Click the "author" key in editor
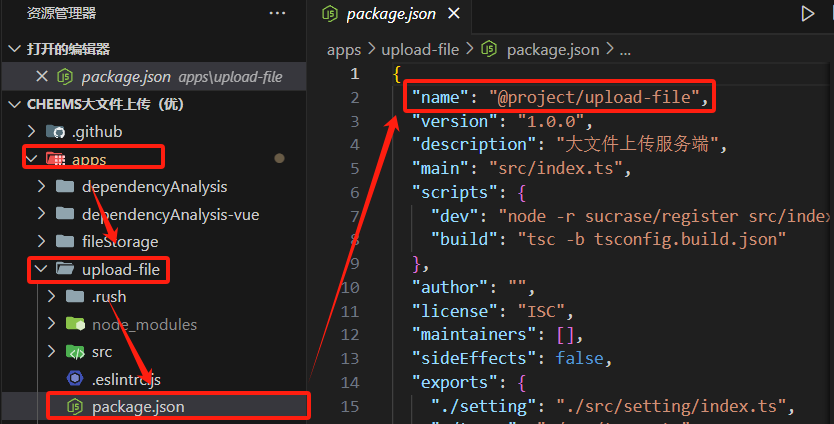Image resolution: width=834 pixels, height=424 pixels. coord(450,288)
